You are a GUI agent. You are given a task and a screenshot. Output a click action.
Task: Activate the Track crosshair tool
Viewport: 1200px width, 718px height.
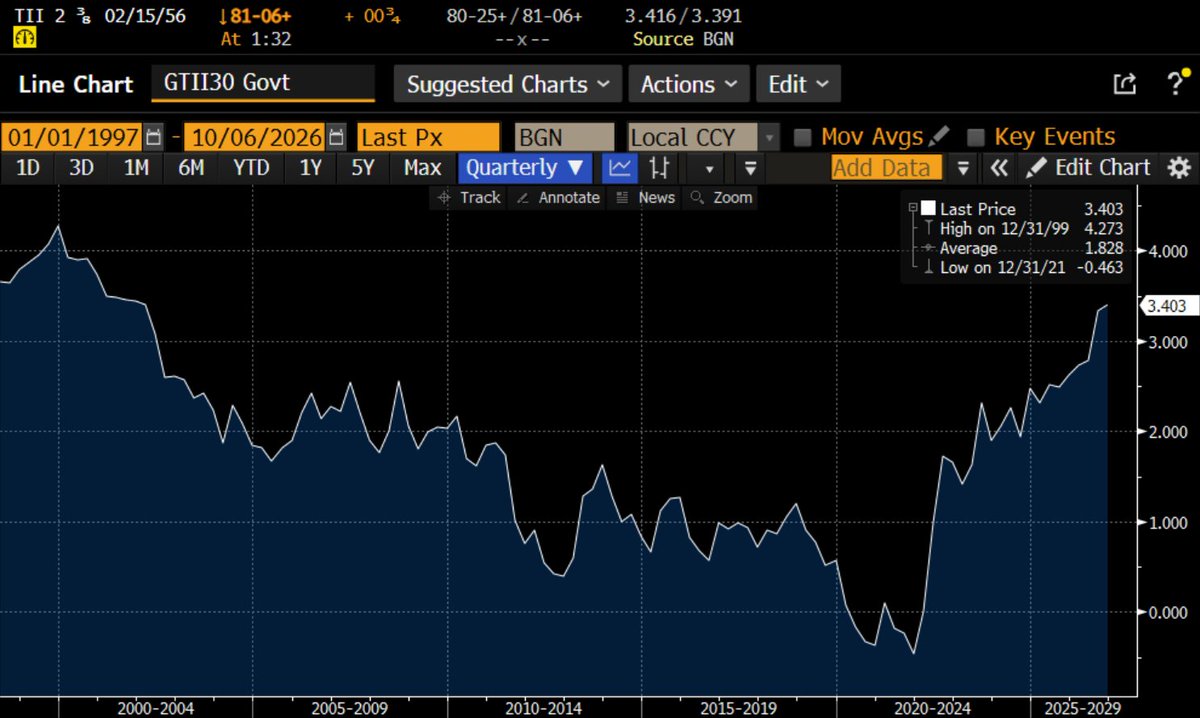pos(467,198)
